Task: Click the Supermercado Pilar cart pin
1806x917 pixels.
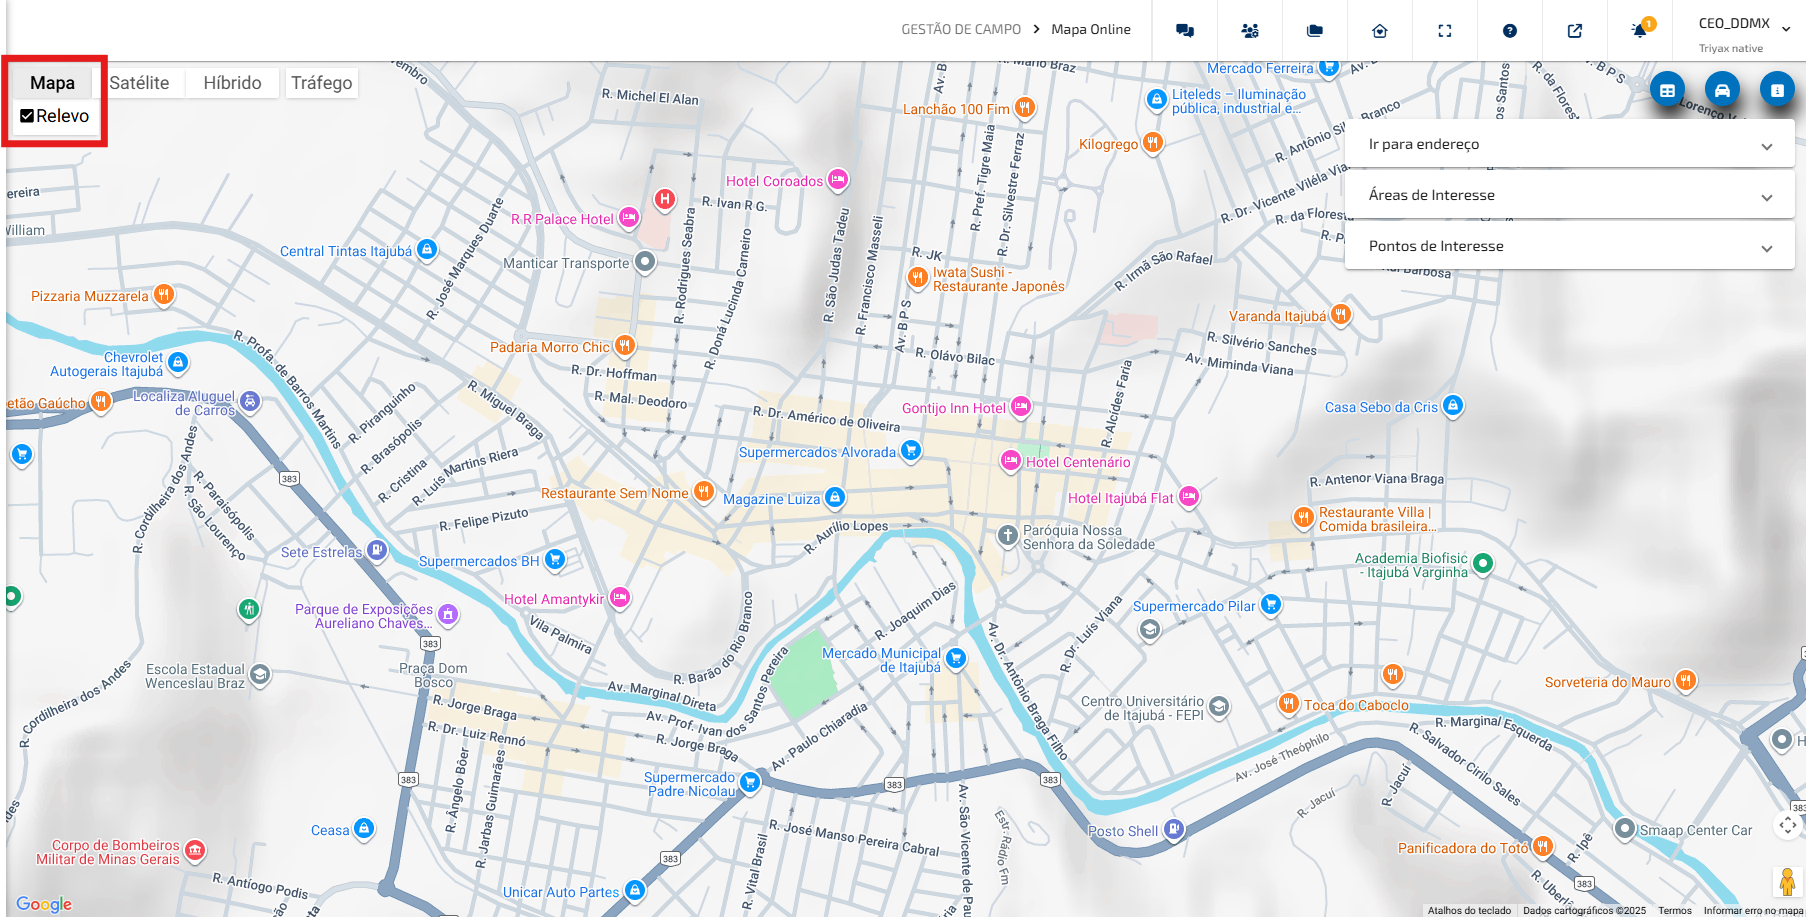Action: pos(1271,604)
